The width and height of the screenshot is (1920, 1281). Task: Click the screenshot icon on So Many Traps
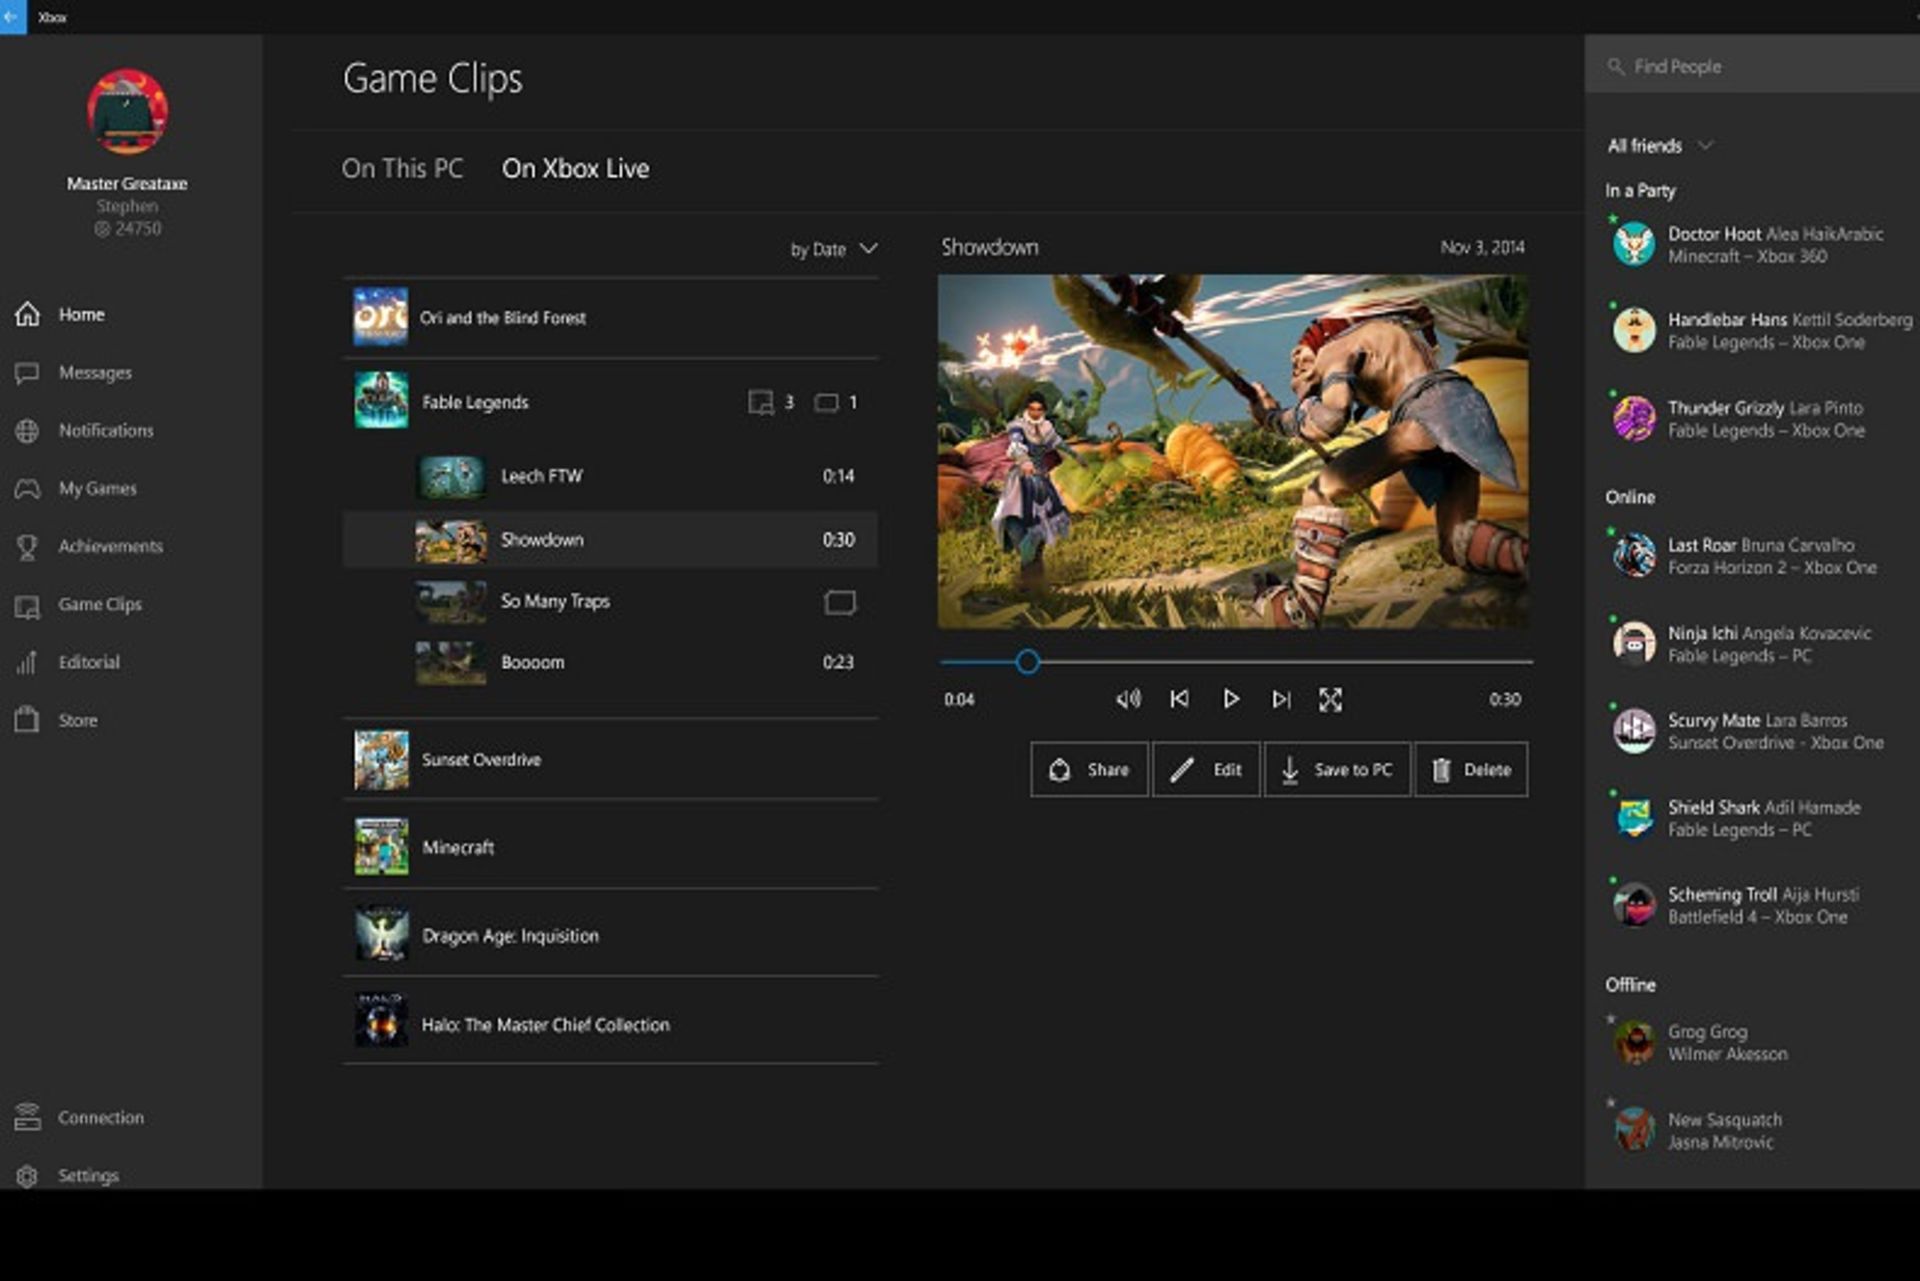(x=840, y=602)
